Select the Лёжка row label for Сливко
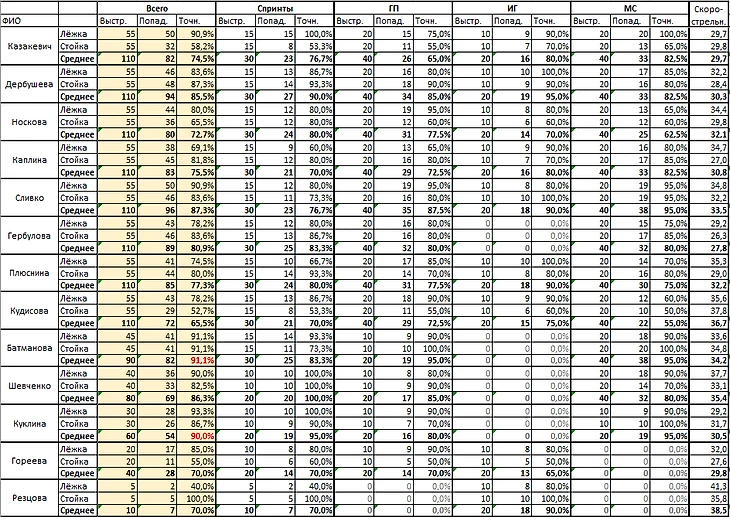 coord(78,185)
